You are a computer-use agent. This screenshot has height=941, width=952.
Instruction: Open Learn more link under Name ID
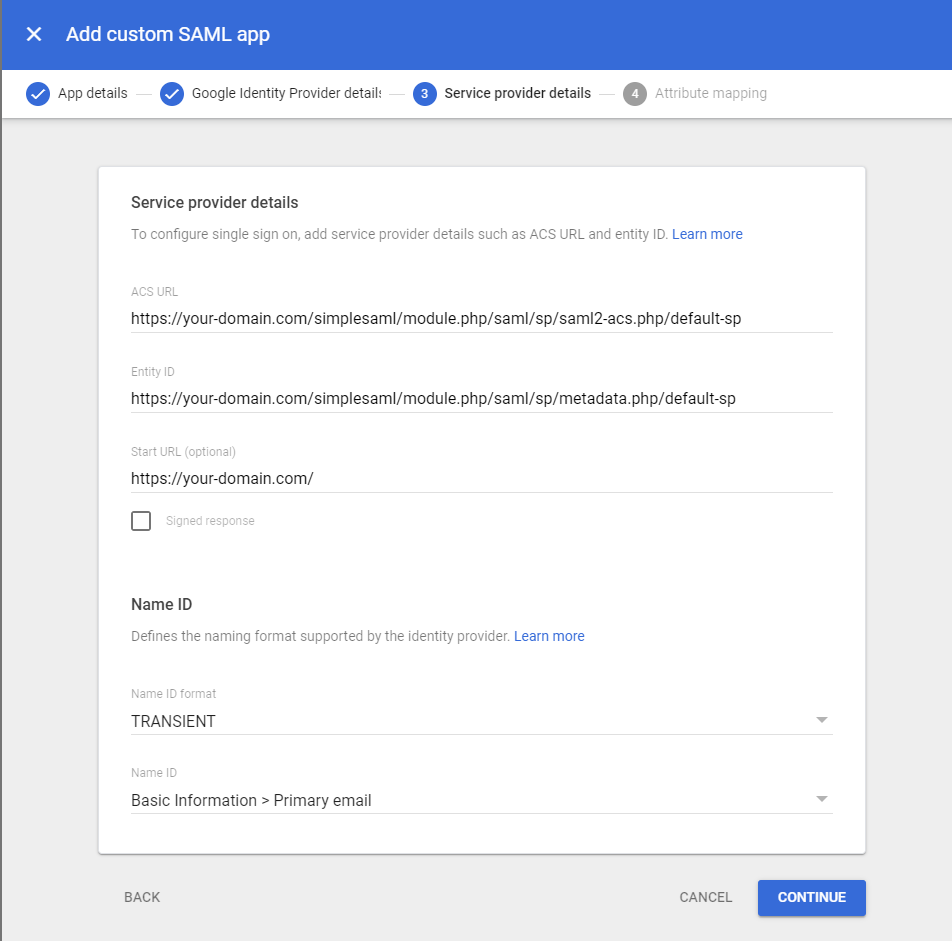(549, 636)
